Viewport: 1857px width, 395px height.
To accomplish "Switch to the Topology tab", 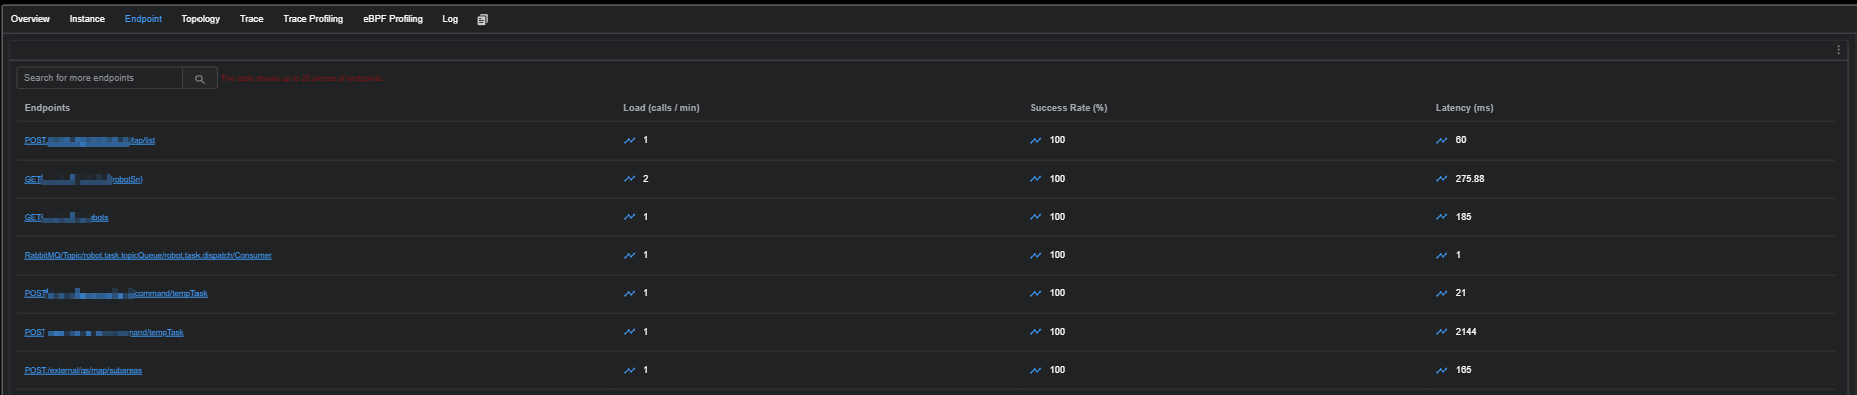I will (x=200, y=19).
